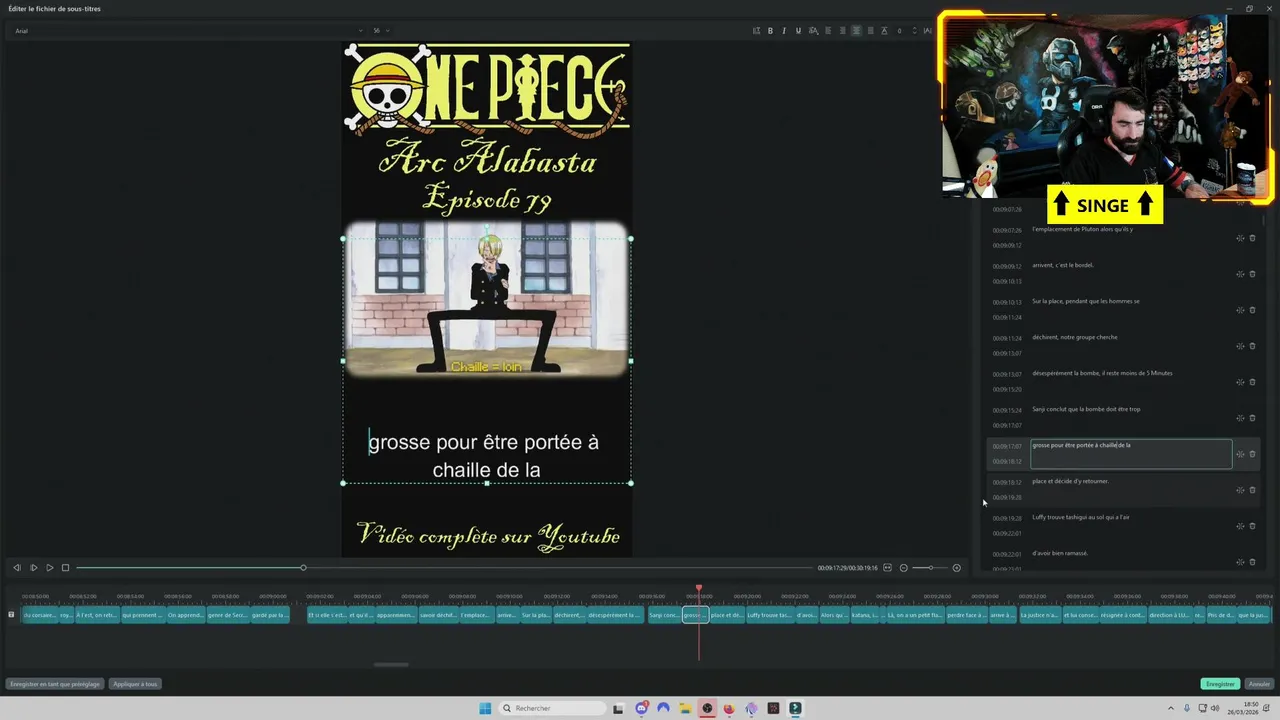Screen dimensions: 1280x720
Task: Select the 'Sanji conc...' timeline clip
Action: point(664,615)
